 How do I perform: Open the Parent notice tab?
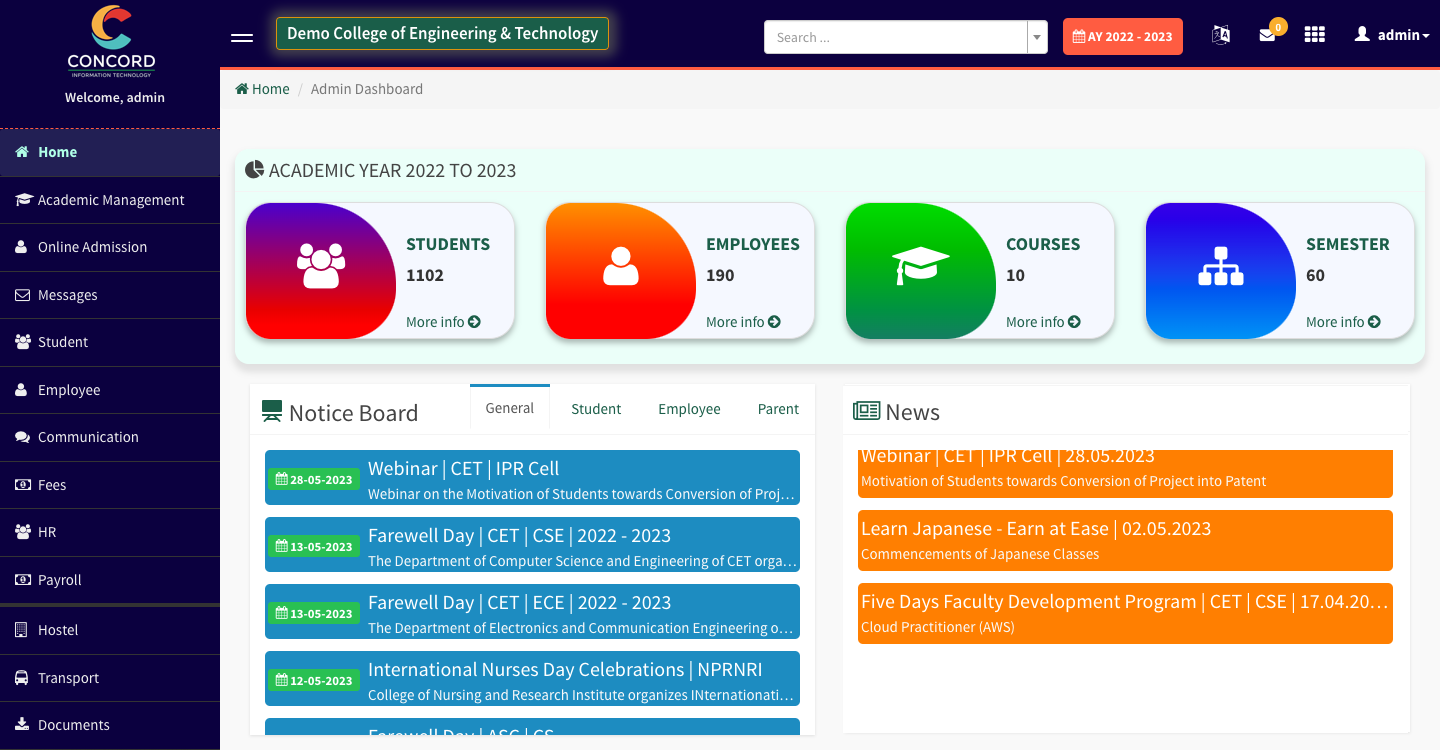777,409
